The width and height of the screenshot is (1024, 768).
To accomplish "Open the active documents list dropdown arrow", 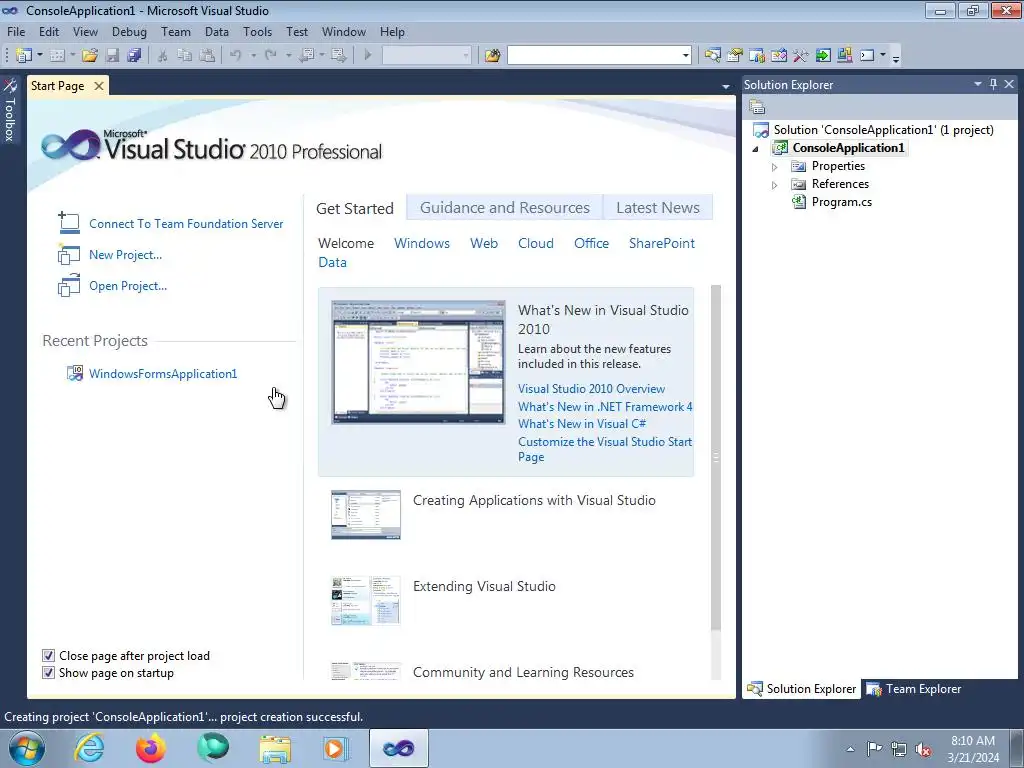I will pyautogui.click(x=726, y=86).
